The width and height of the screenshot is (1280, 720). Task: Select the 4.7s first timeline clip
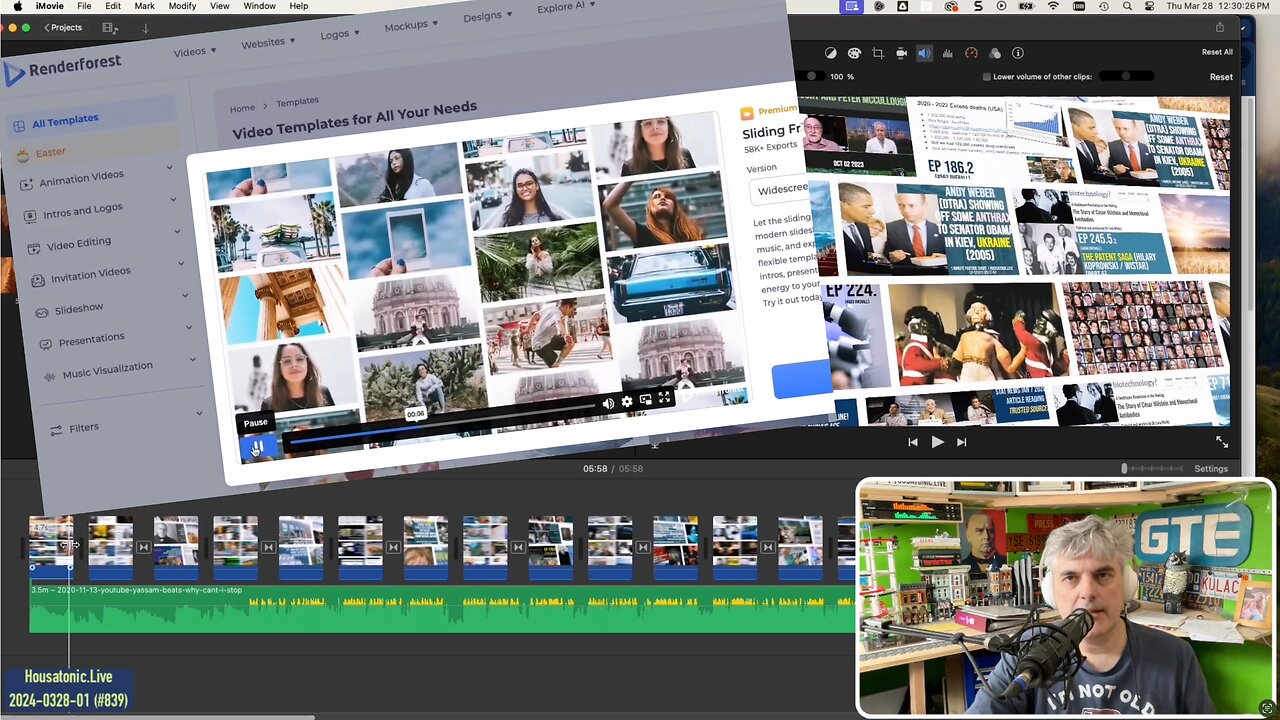coord(51,546)
